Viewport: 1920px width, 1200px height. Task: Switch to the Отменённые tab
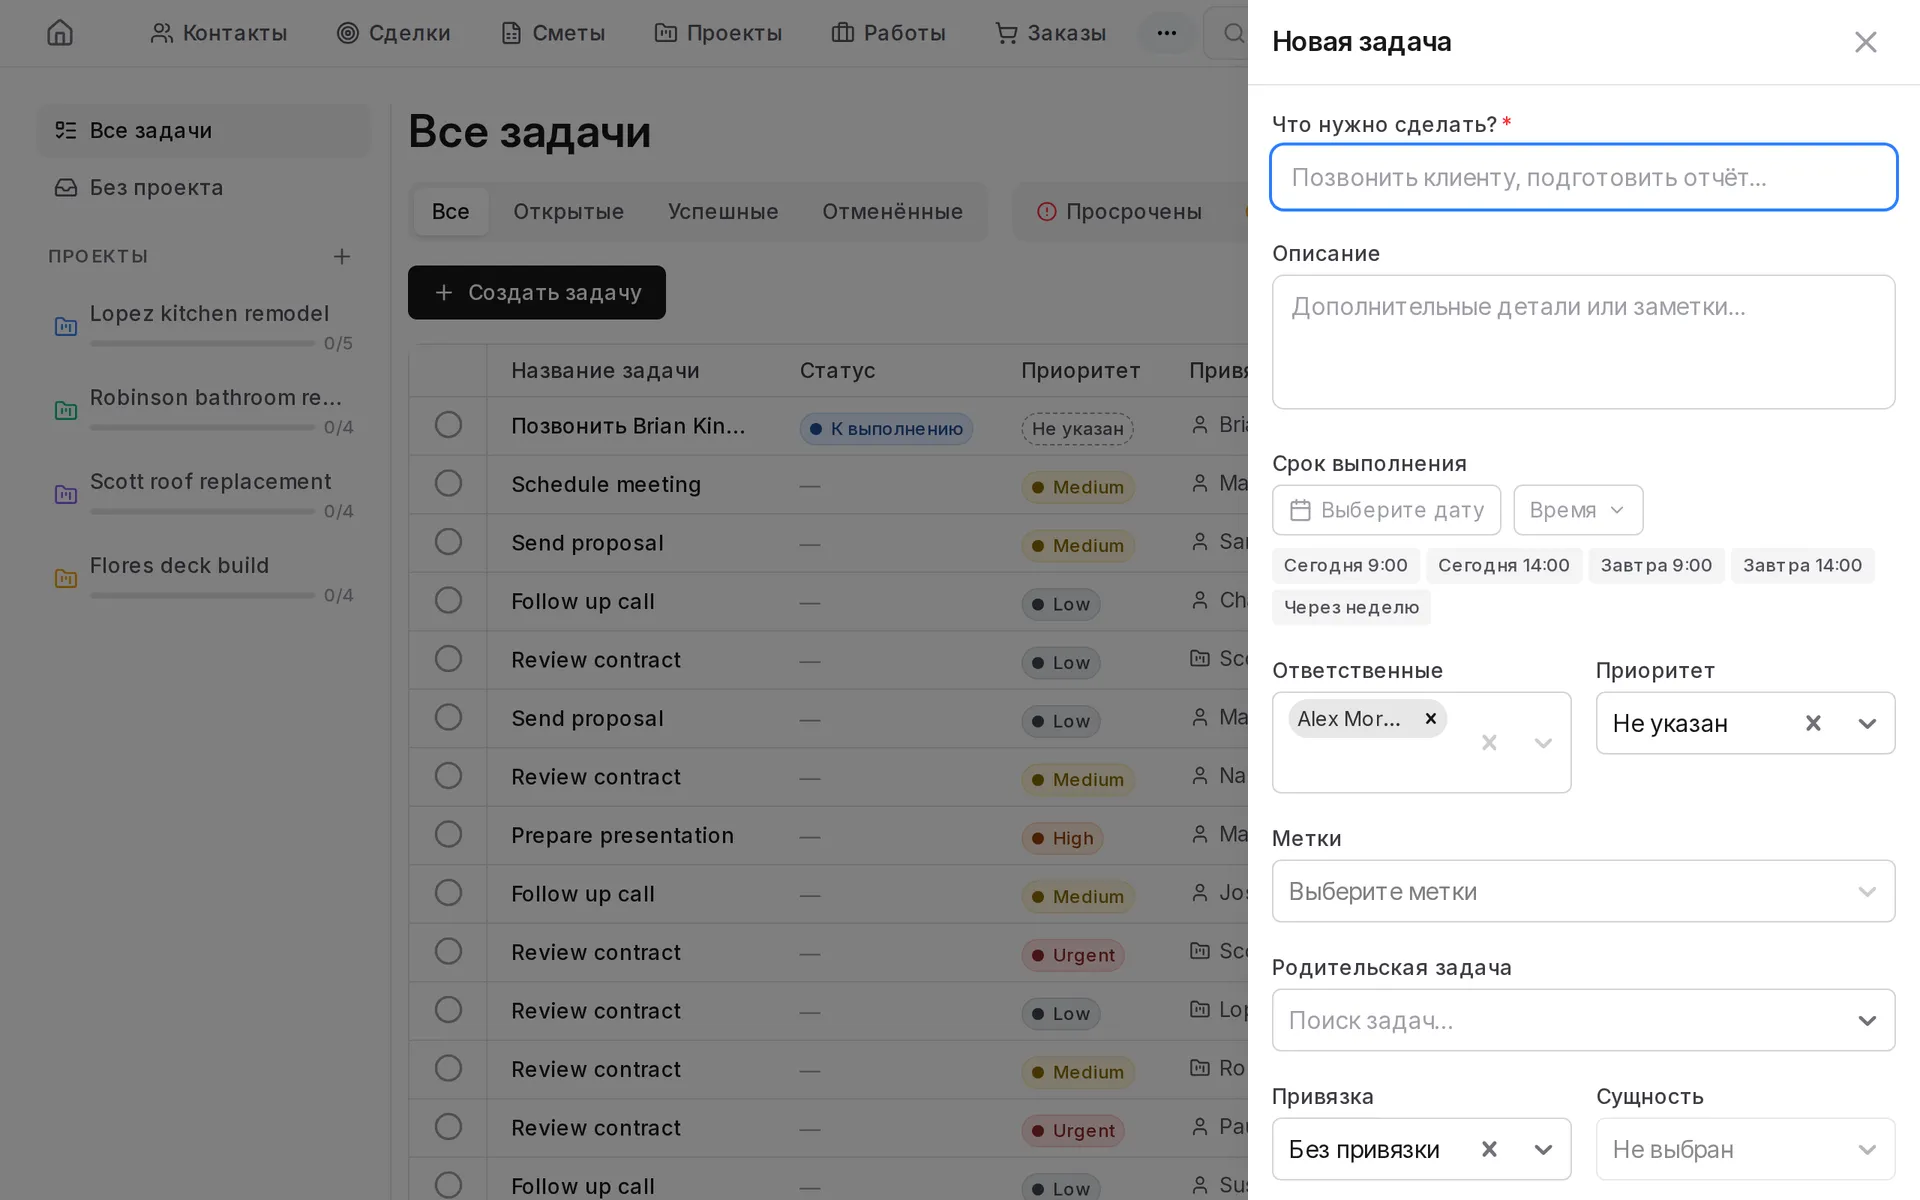point(892,212)
